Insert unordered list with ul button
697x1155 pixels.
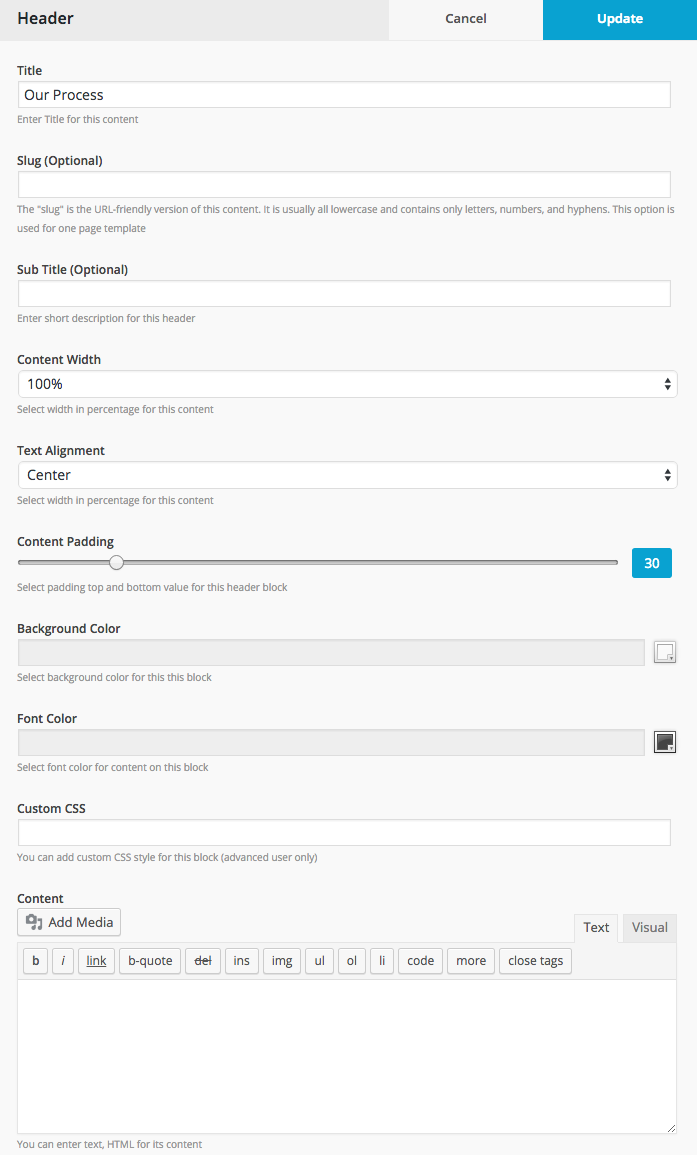point(319,961)
